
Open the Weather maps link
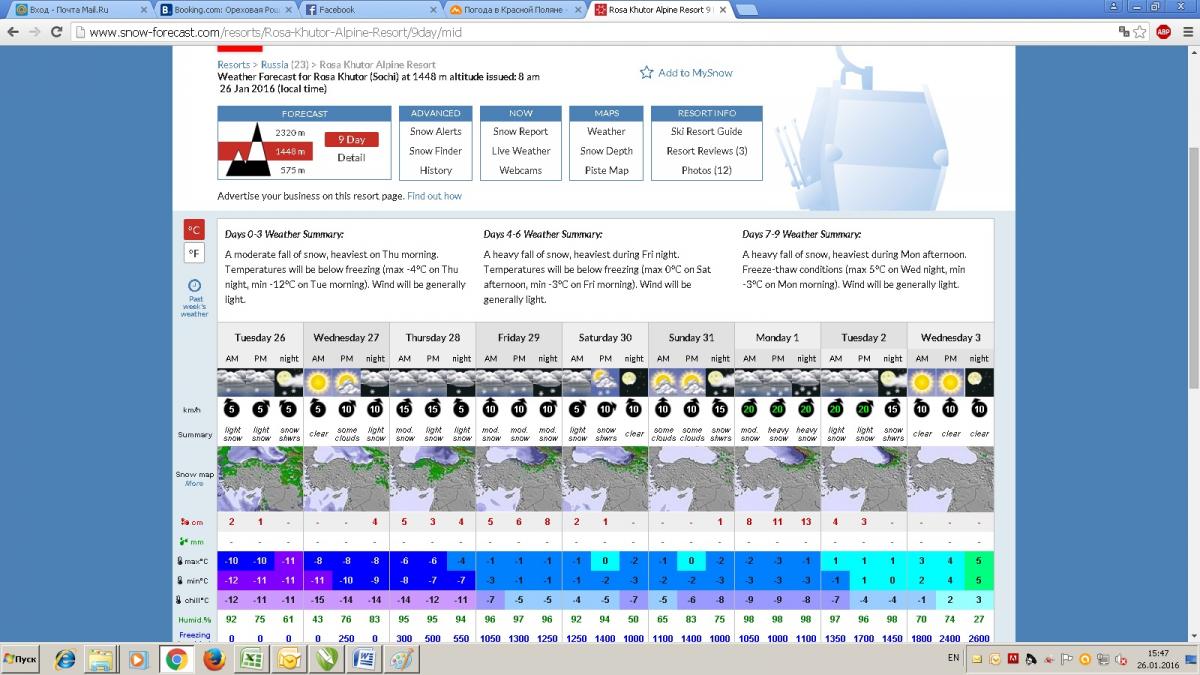pyautogui.click(x=606, y=131)
